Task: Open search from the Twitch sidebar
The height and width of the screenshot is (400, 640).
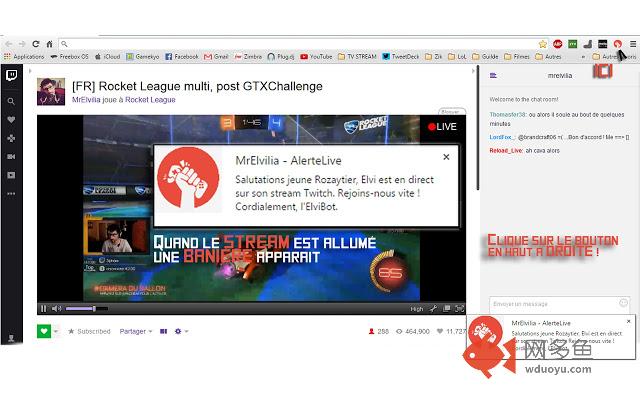Action: pyautogui.click(x=11, y=102)
